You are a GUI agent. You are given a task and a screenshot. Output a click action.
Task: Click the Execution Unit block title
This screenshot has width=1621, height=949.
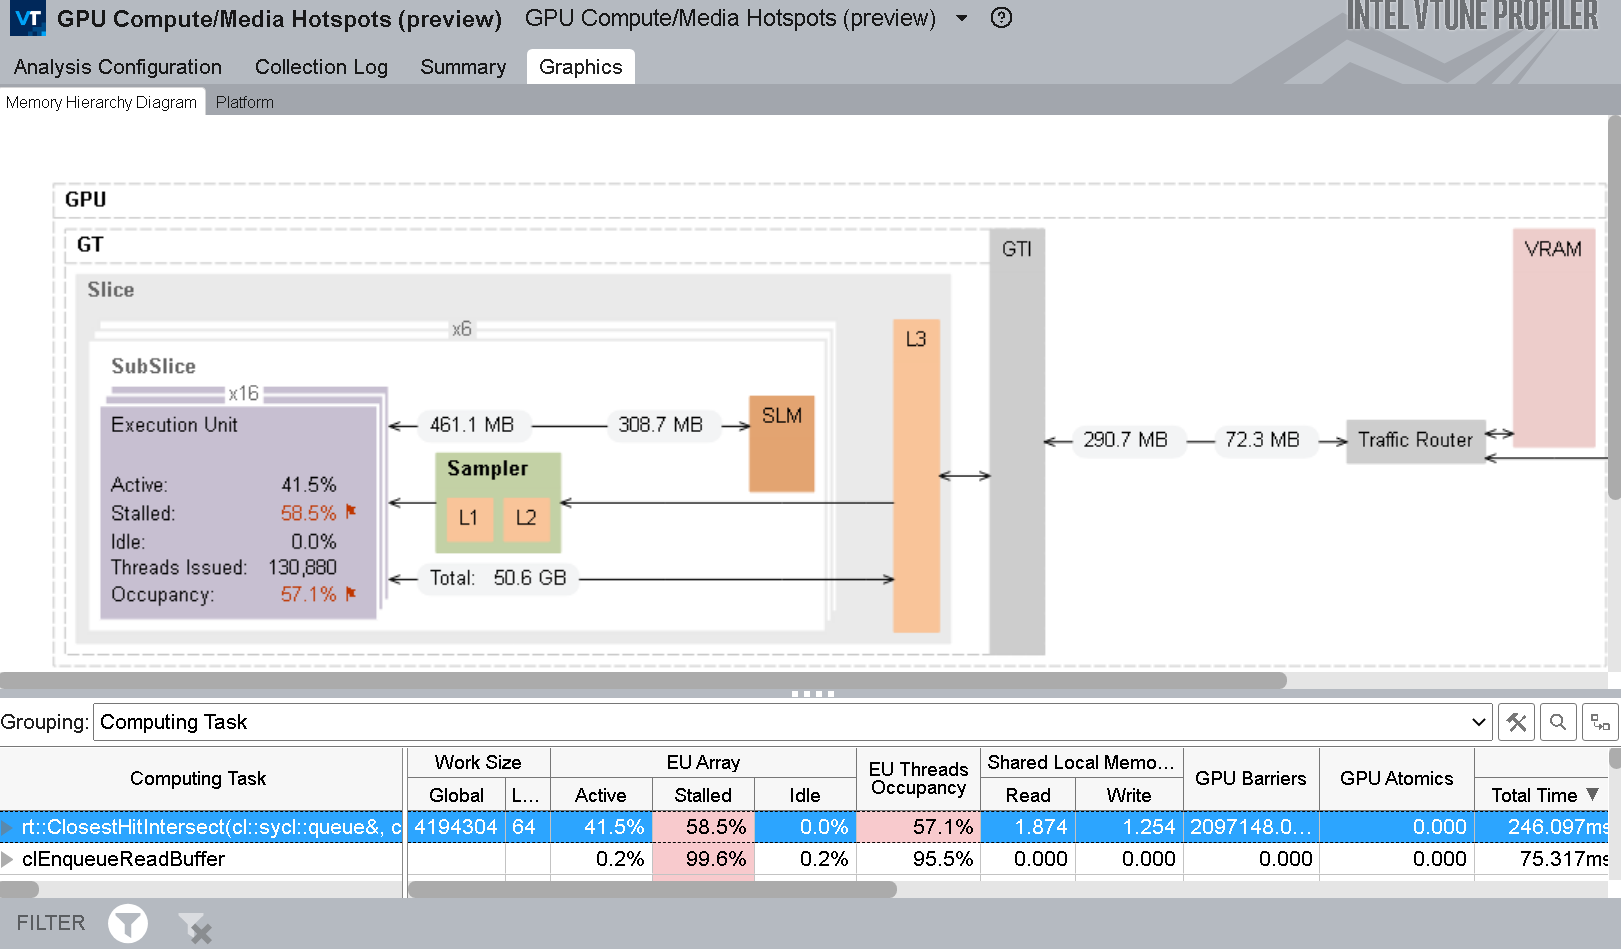click(x=174, y=425)
